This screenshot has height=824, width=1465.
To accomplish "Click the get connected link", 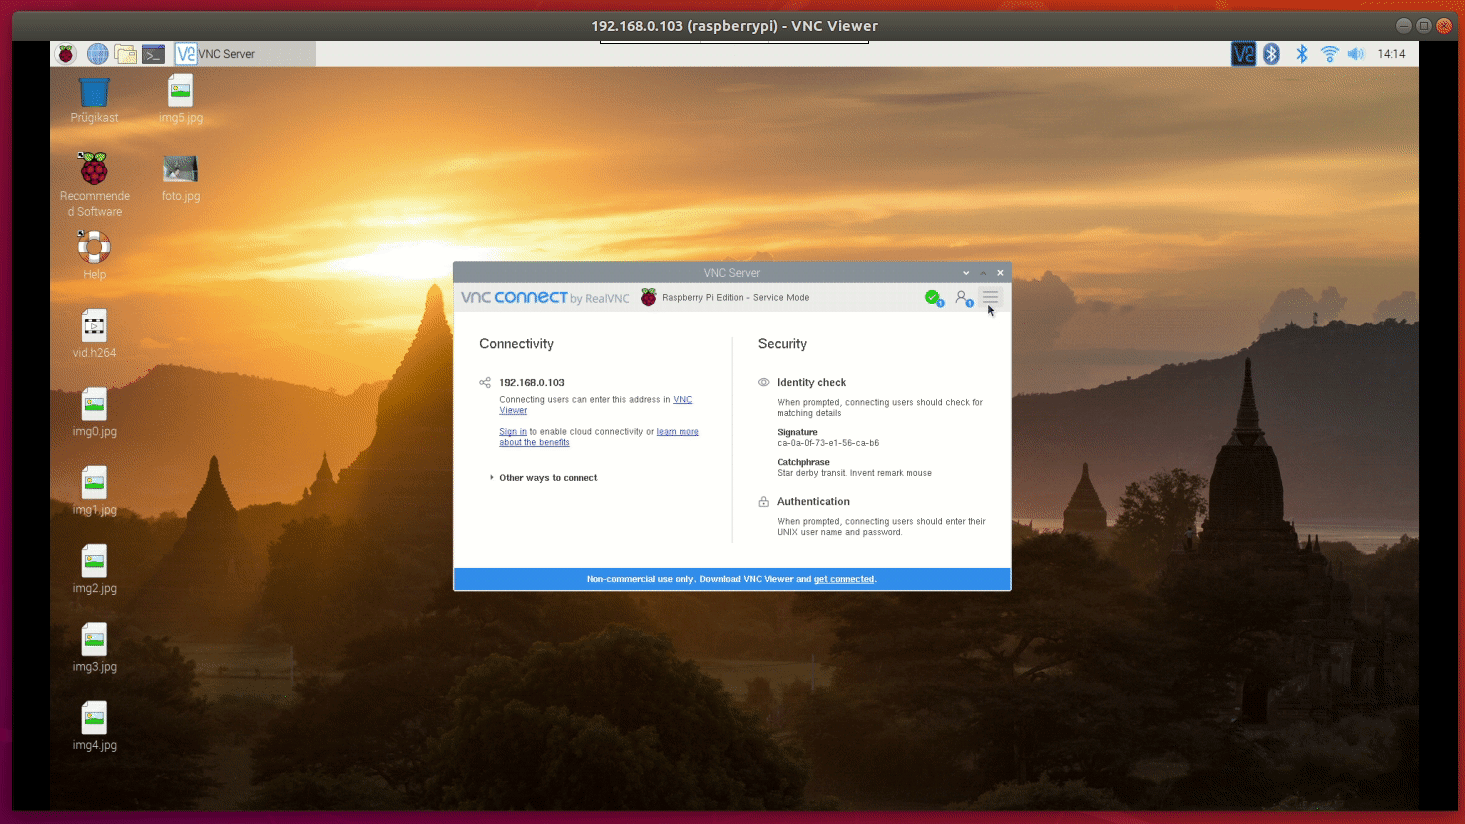I will [843, 579].
